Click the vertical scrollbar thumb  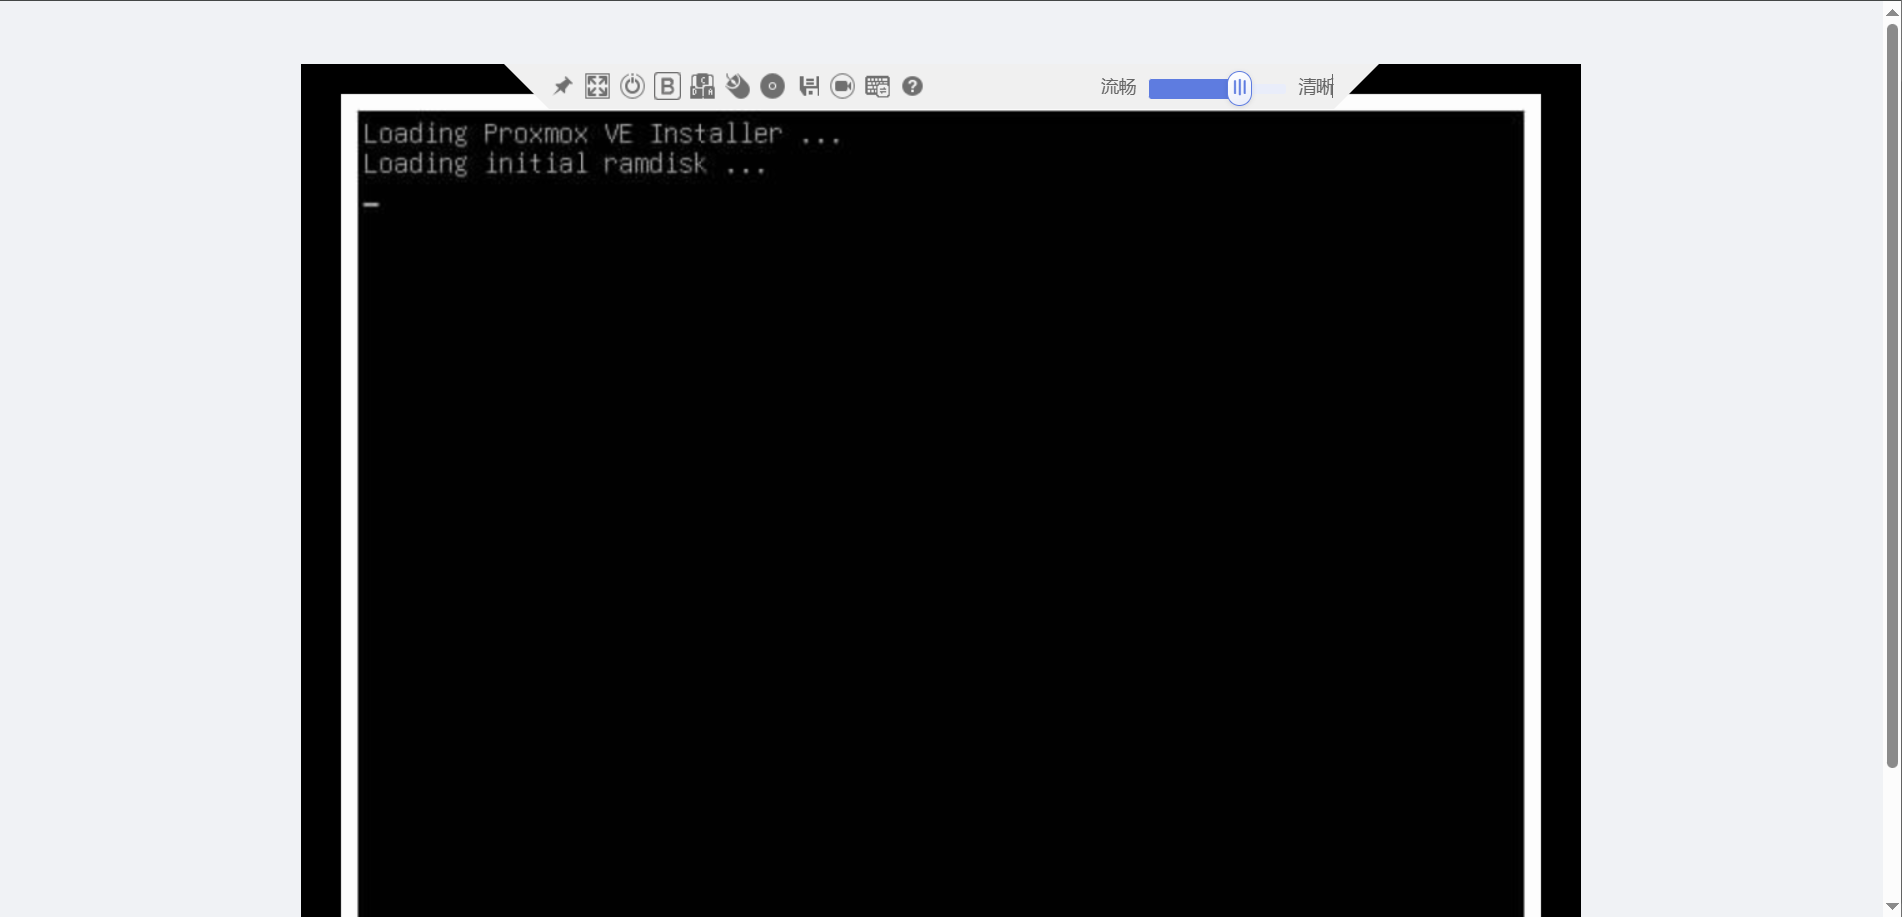tap(1892, 400)
